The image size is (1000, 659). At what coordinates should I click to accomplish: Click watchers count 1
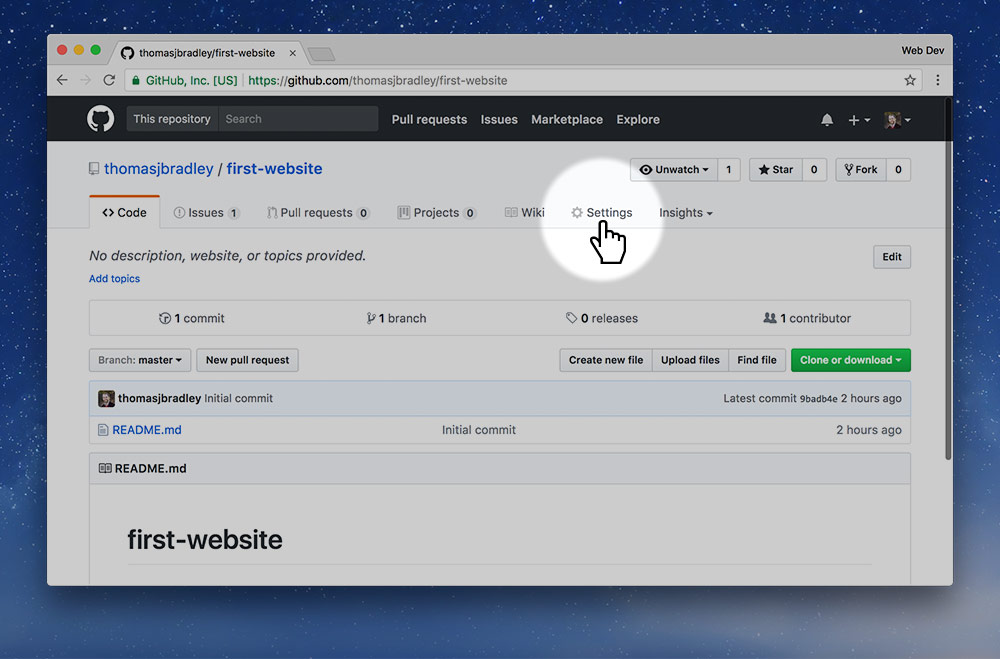point(728,170)
